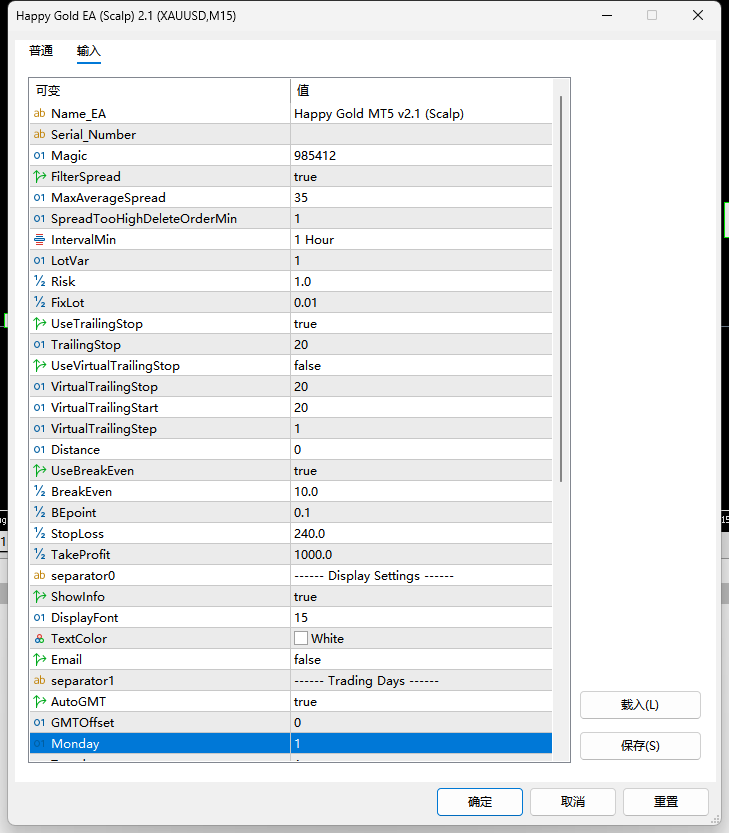
Task: Toggle the AutoGMT true value
Action: point(421,701)
